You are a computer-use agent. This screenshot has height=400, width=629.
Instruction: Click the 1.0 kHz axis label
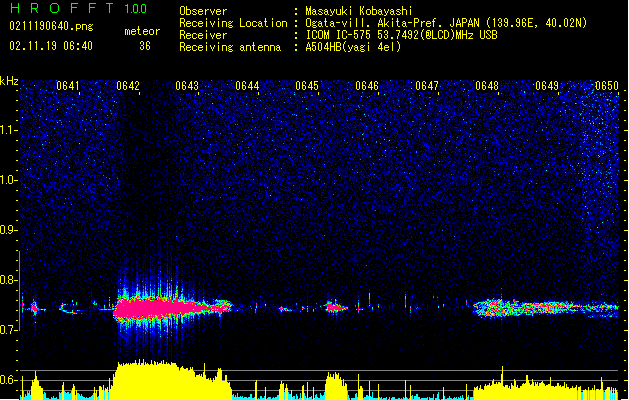pyautogui.click(x=9, y=180)
